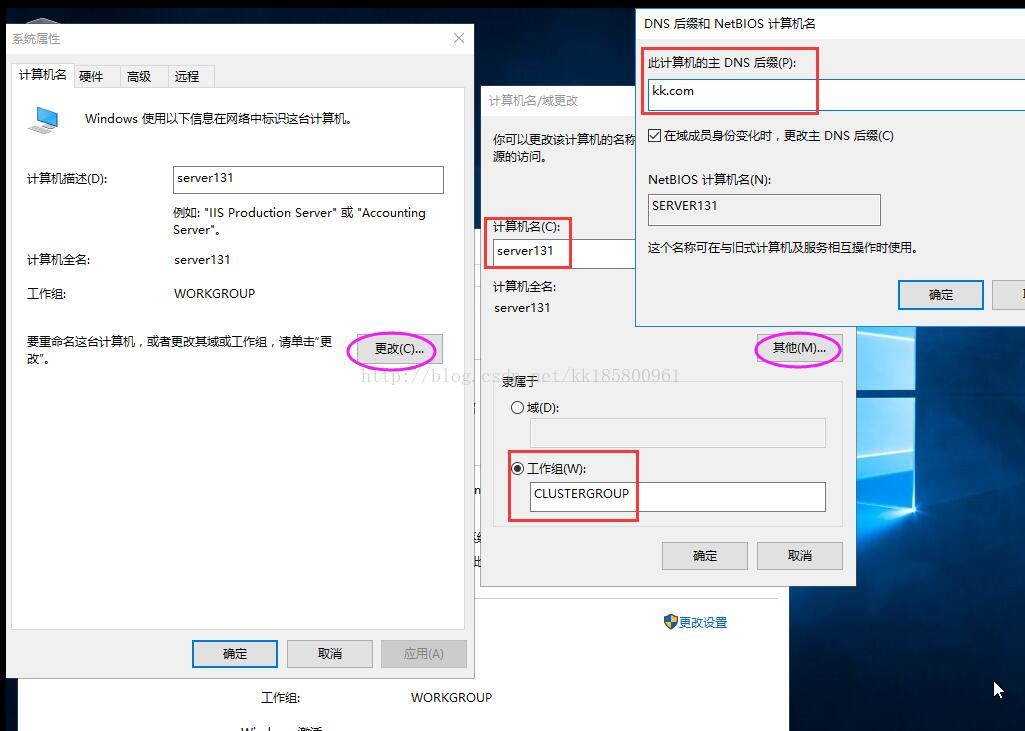Click the 更改设置 link

click(x=703, y=622)
